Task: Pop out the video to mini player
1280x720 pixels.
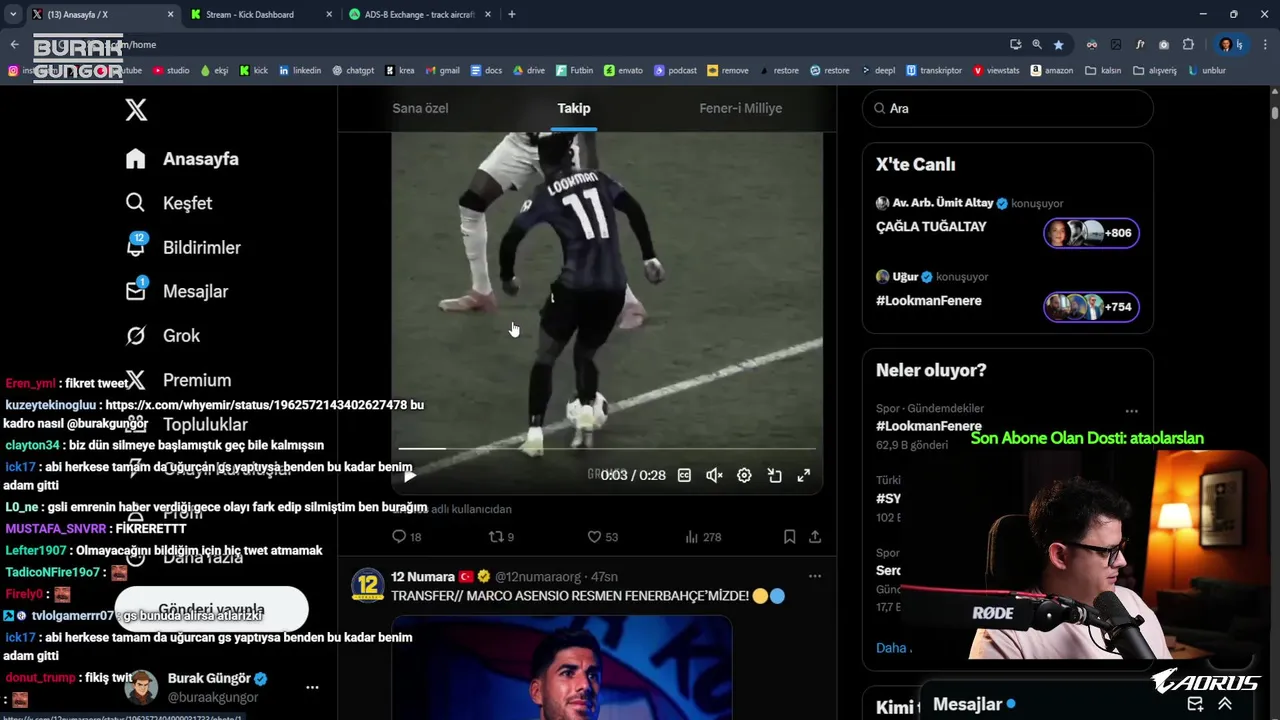Action: (x=774, y=476)
